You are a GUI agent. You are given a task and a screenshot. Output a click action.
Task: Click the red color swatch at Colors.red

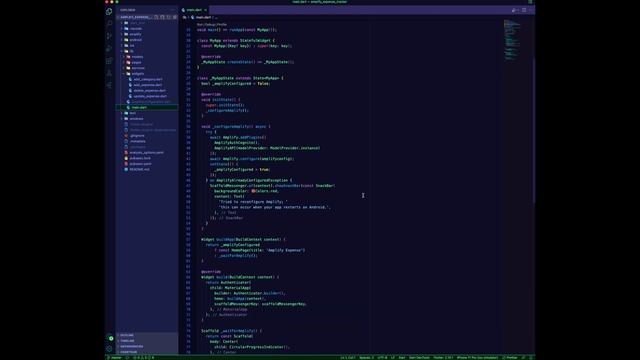pos(253,191)
